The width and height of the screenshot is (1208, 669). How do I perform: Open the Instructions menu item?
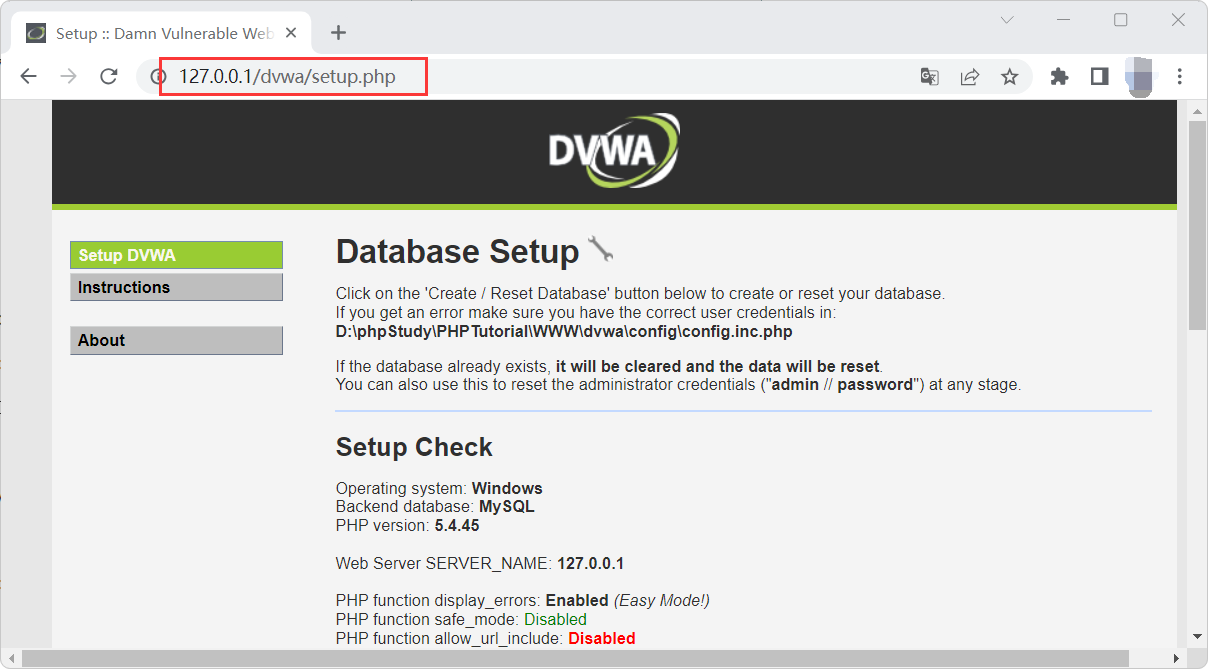(x=176, y=288)
